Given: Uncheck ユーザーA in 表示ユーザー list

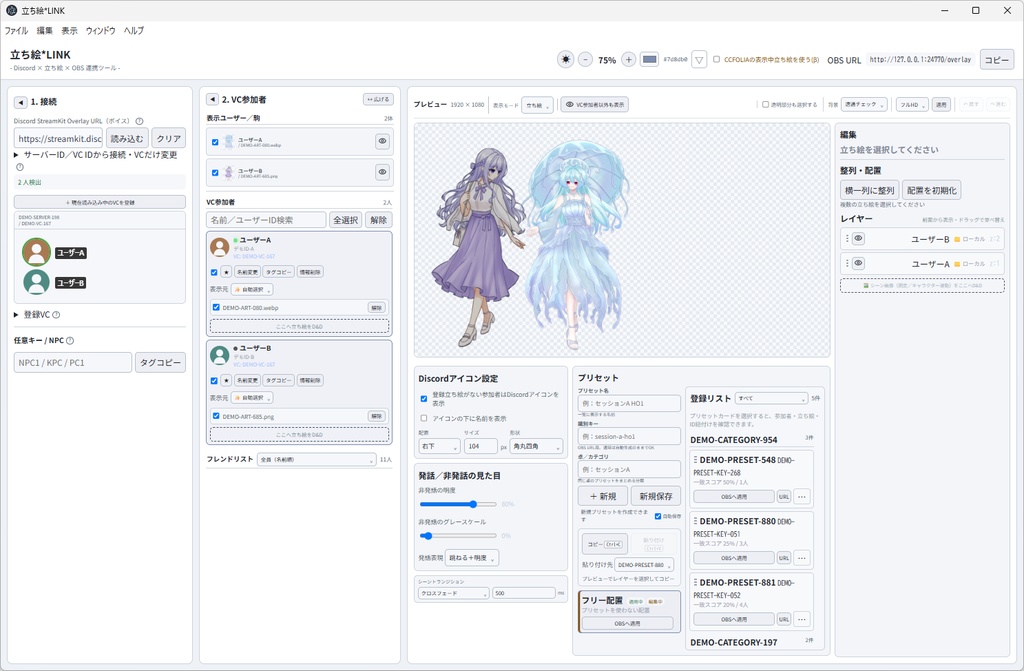Looking at the screenshot, I should (215, 142).
